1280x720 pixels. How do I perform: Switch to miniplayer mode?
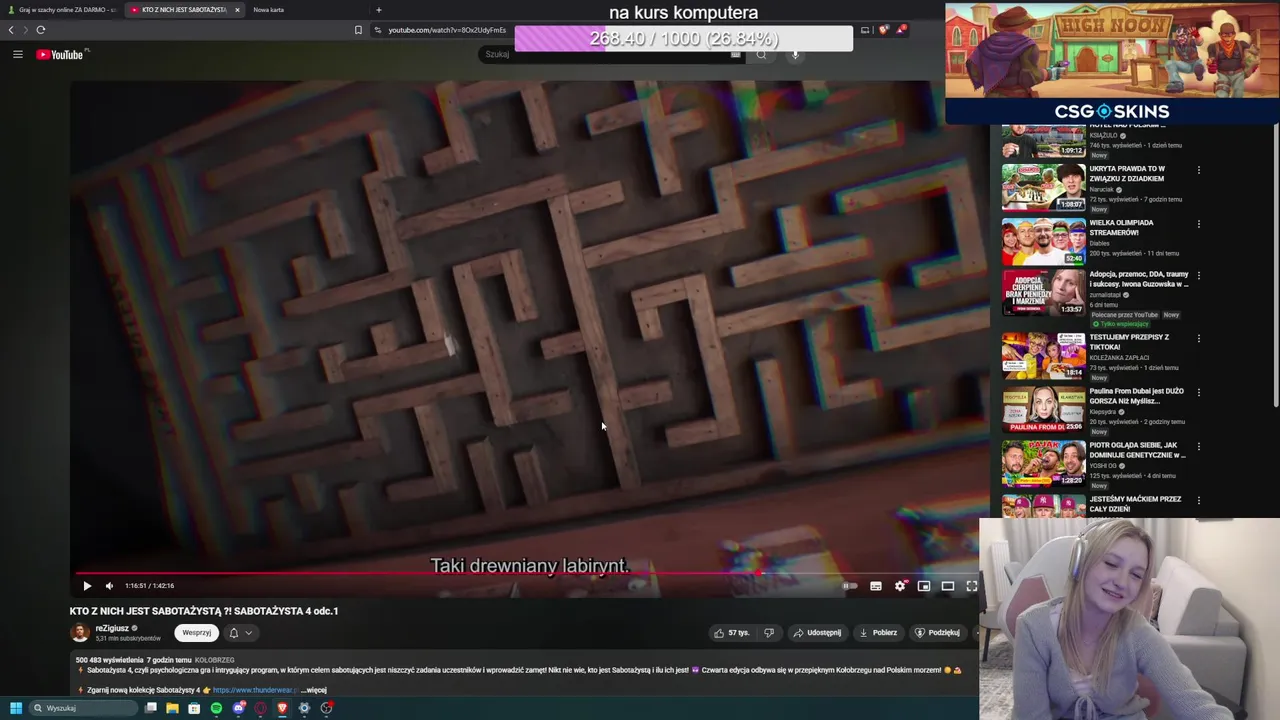tap(924, 586)
